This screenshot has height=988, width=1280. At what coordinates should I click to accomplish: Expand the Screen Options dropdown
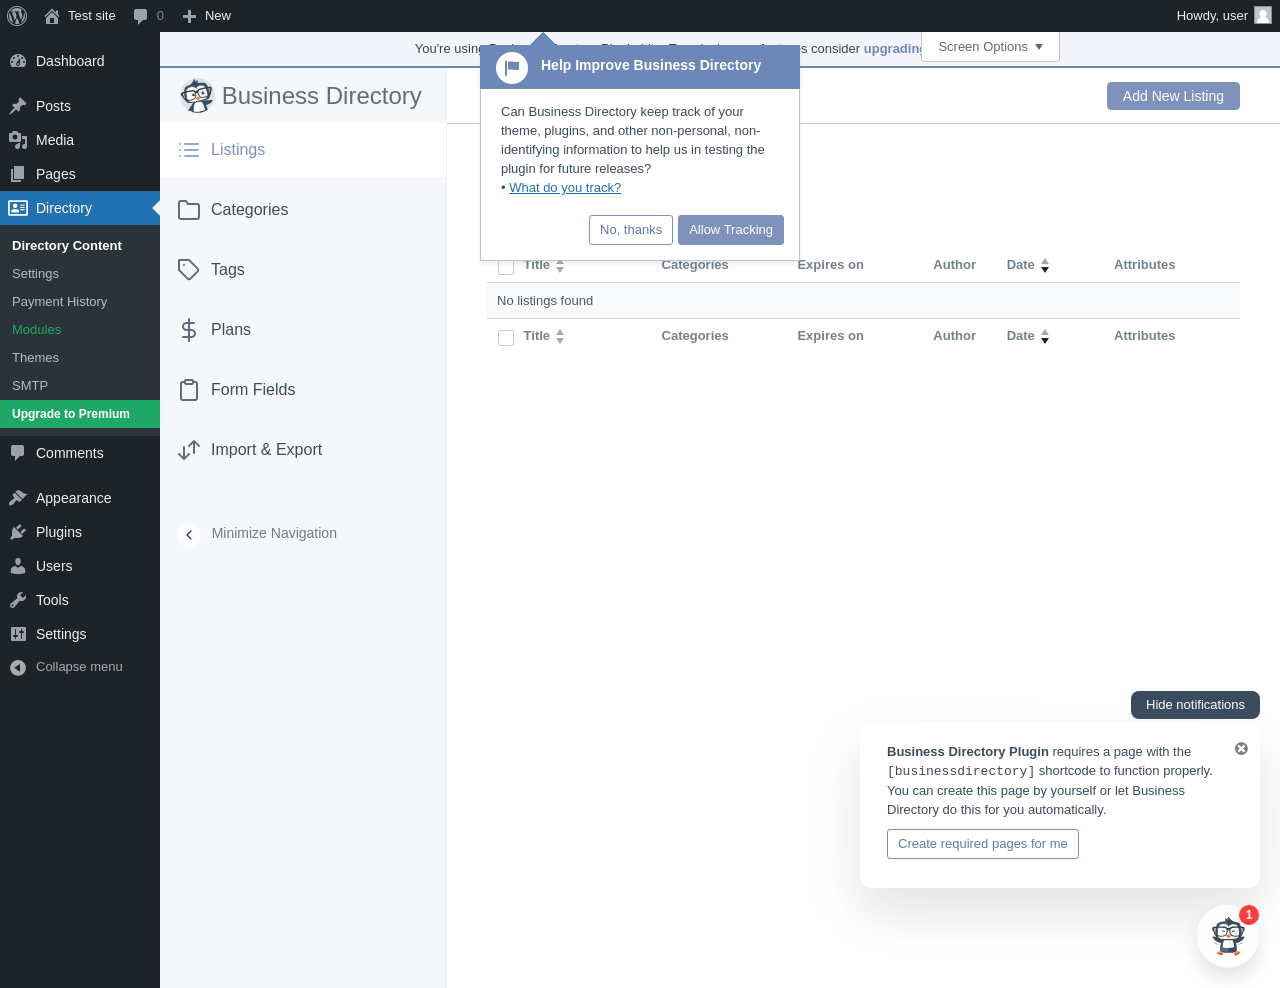tap(990, 47)
